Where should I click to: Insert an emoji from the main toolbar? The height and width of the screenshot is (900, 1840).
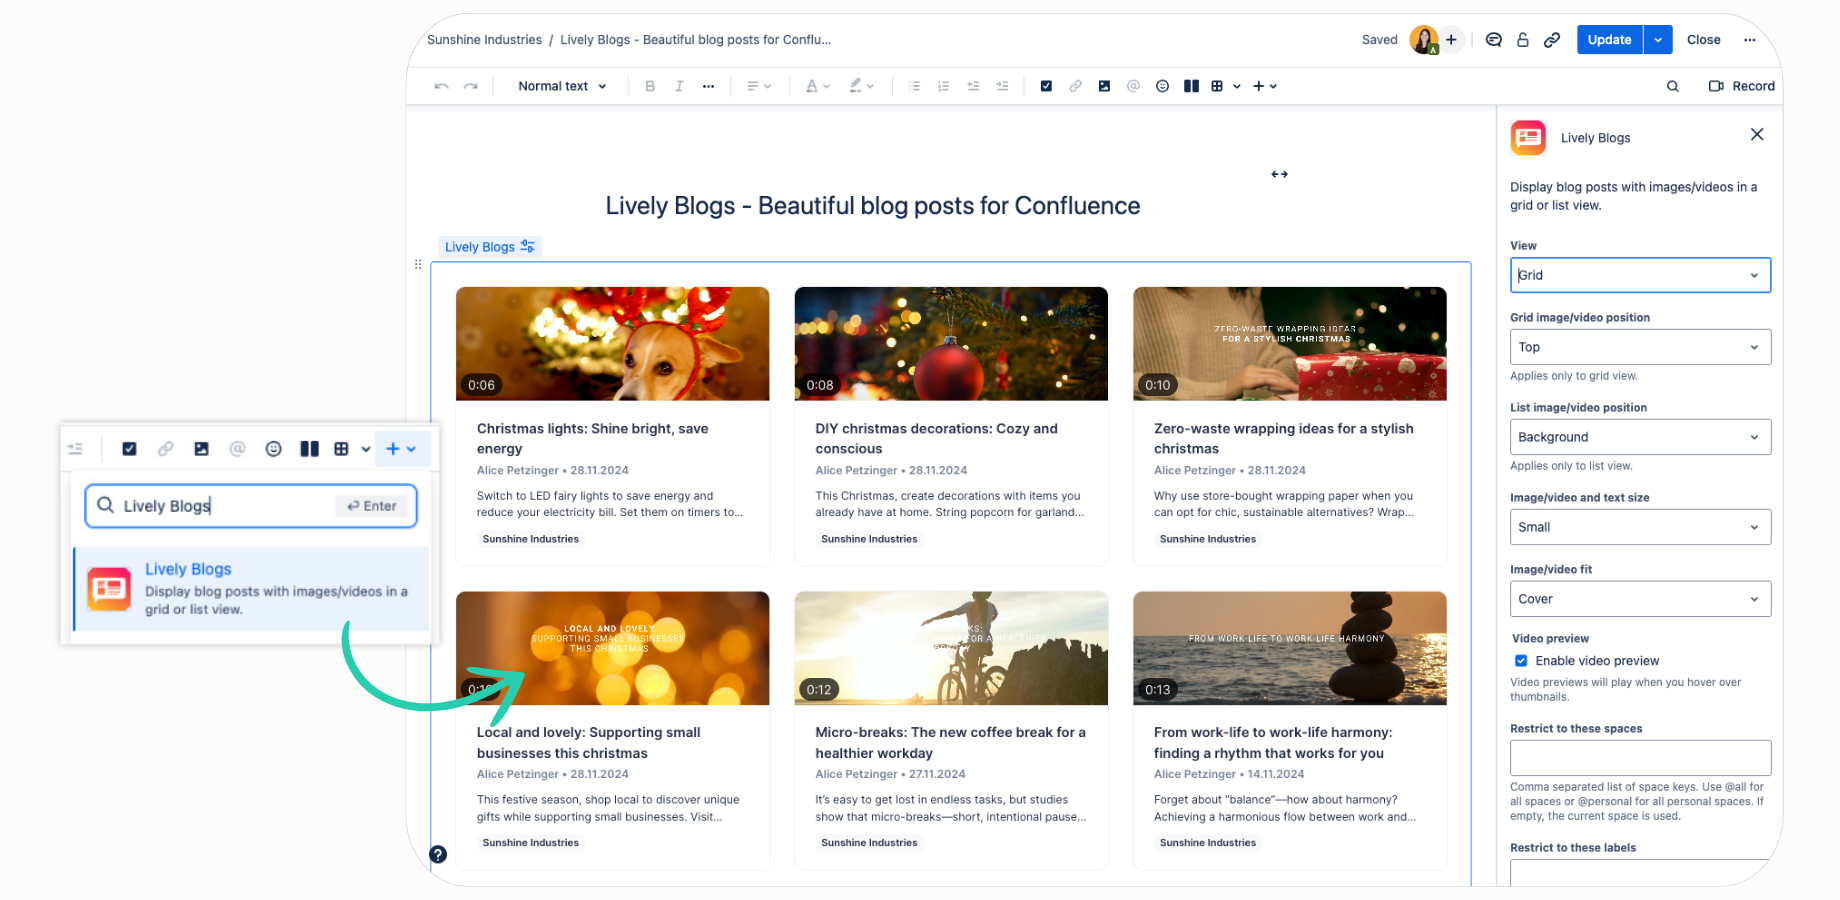[1162, 86]
